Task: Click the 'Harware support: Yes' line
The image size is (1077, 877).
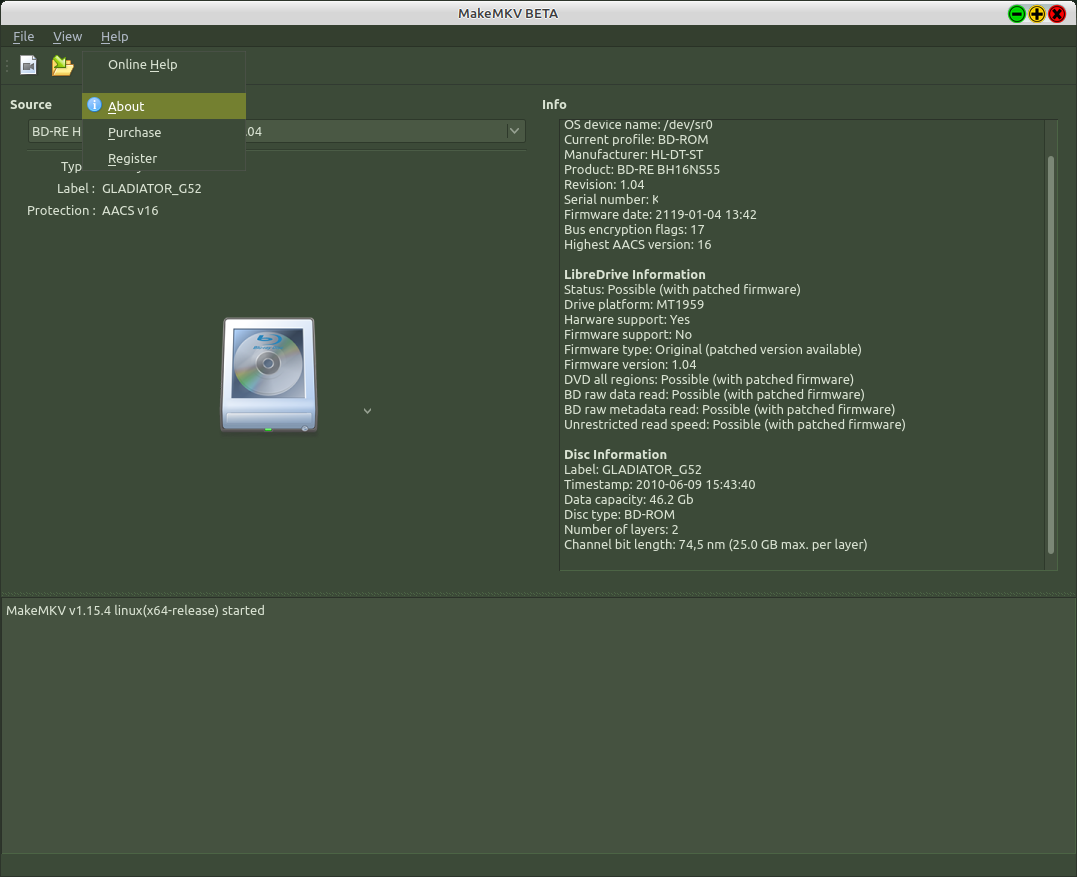Action: point(627,319)
